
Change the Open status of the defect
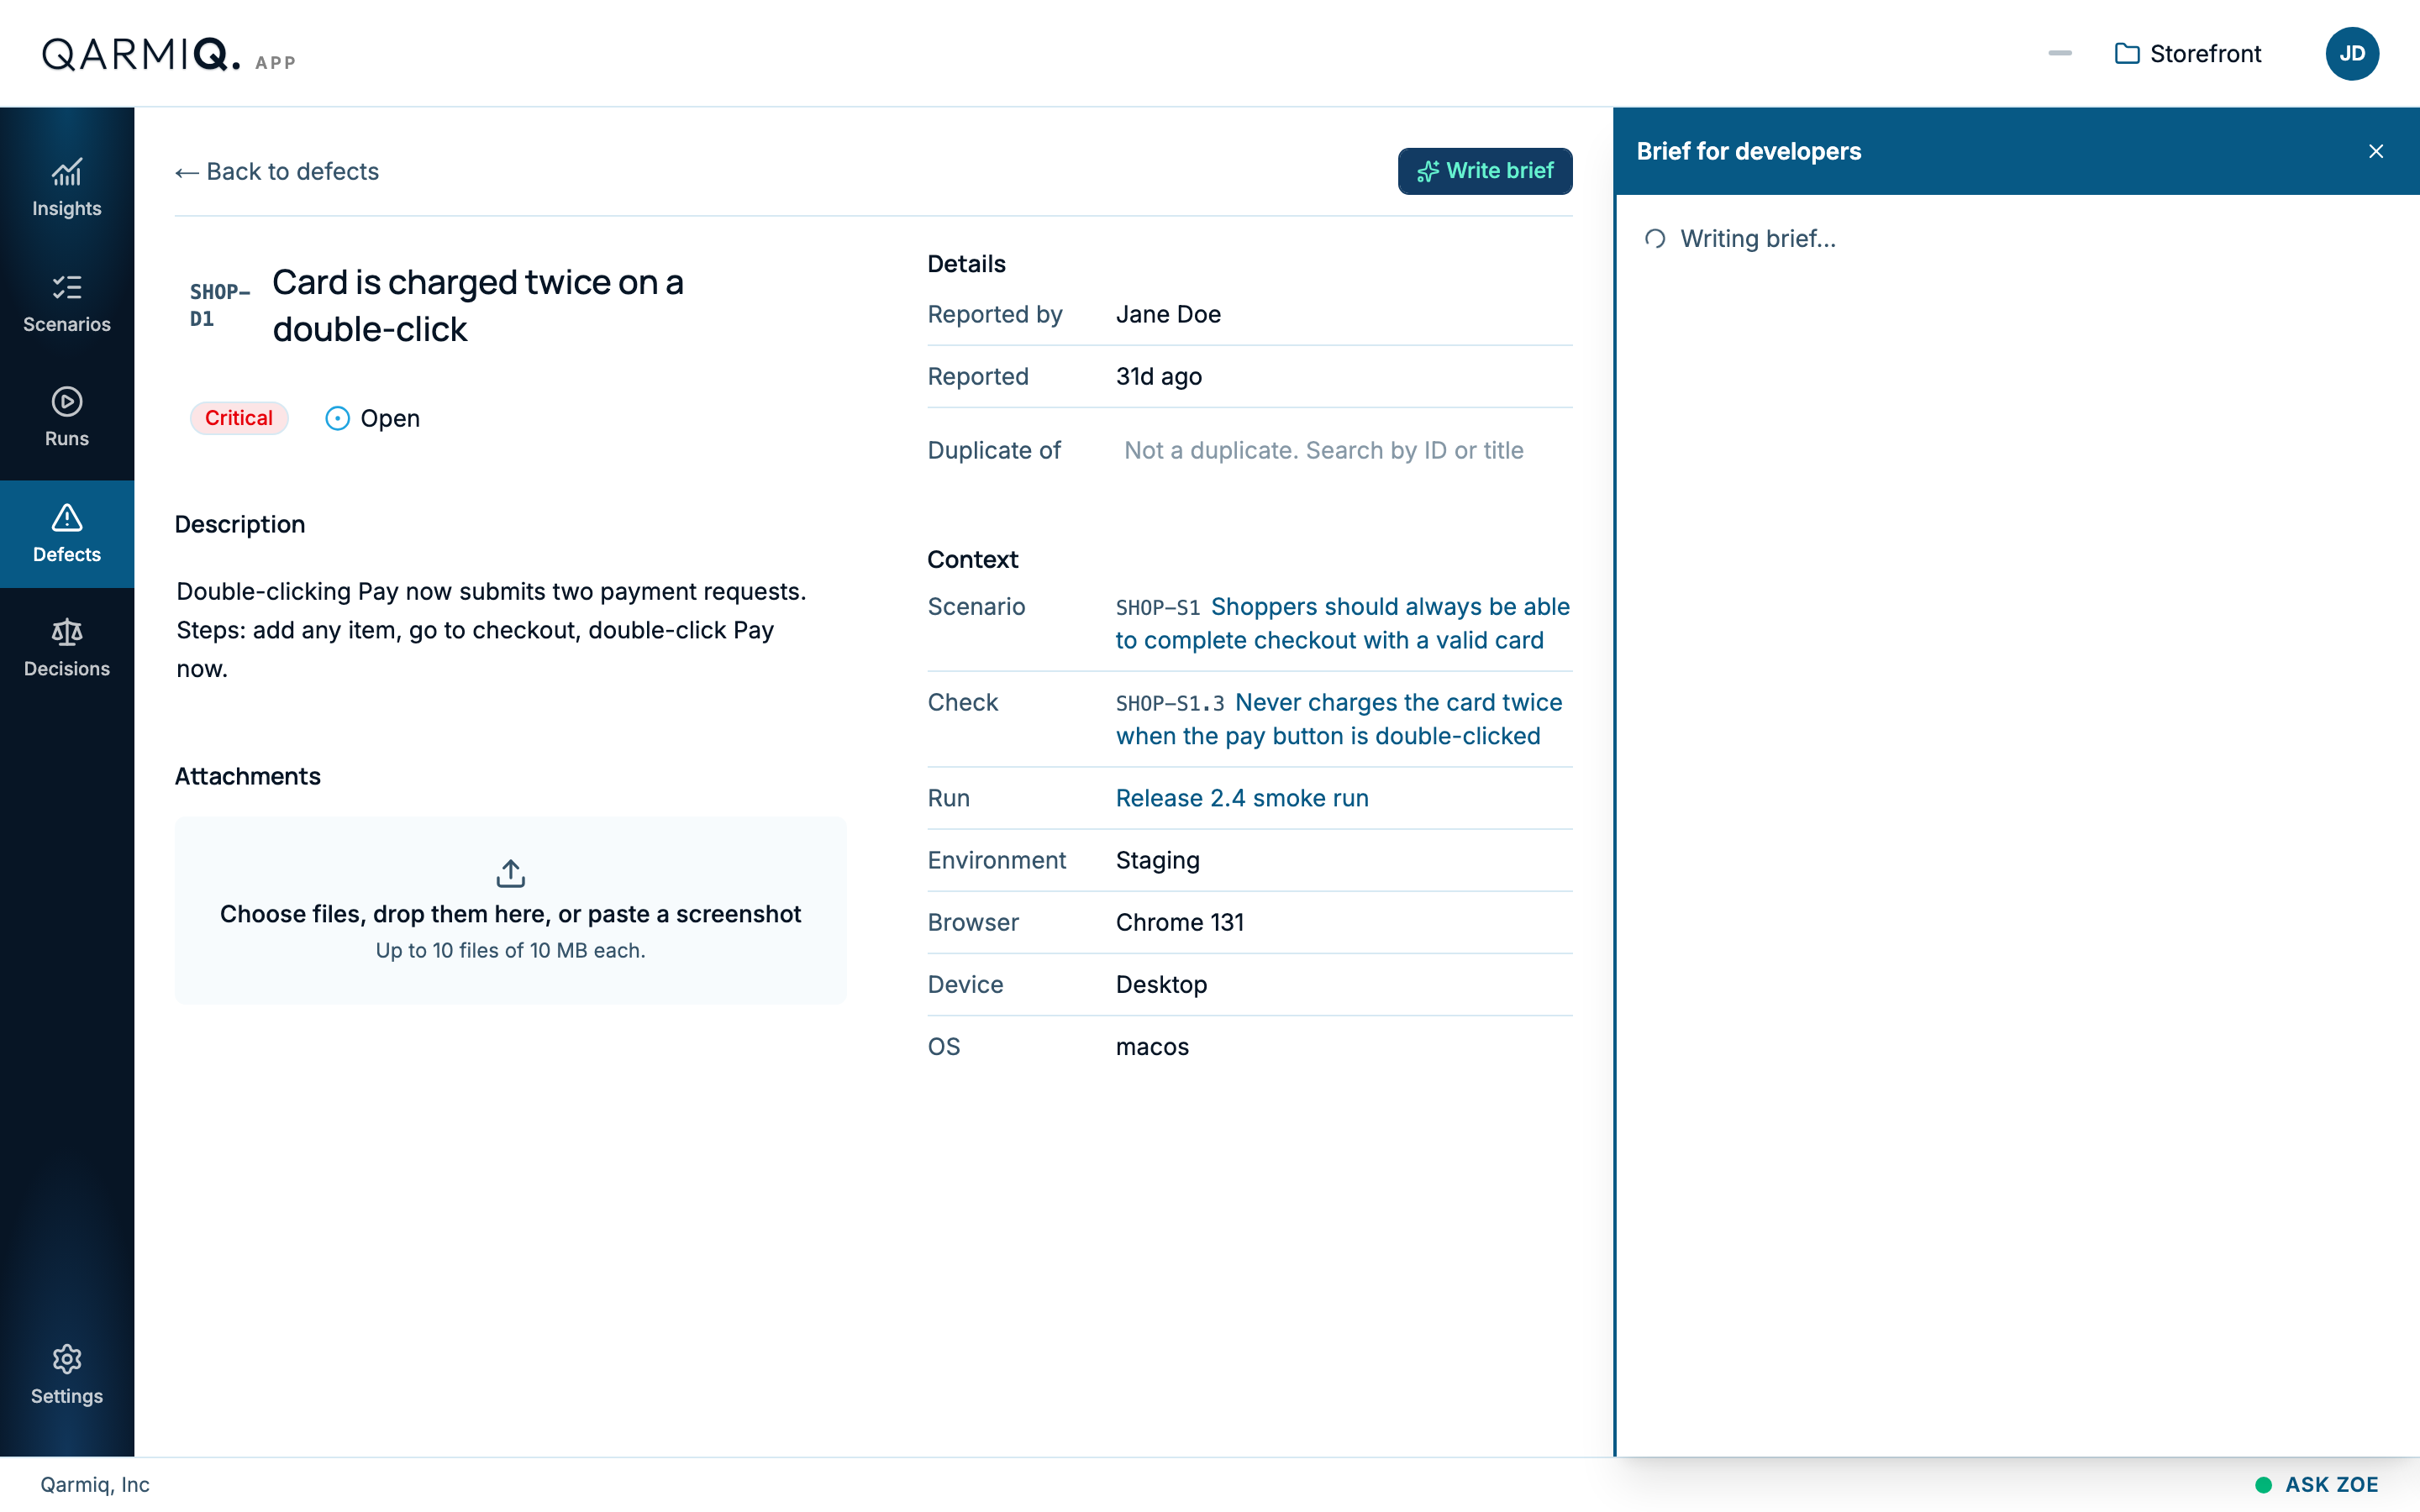tap(373, 418)
